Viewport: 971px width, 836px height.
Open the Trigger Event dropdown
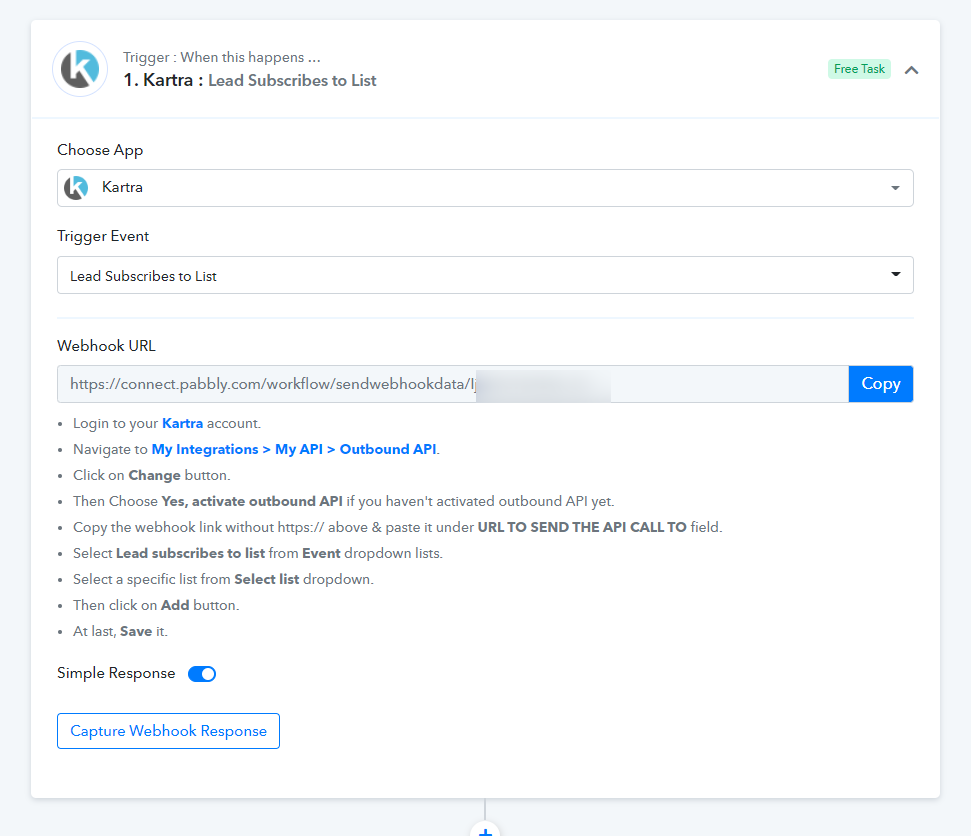(x=485, y=275)
